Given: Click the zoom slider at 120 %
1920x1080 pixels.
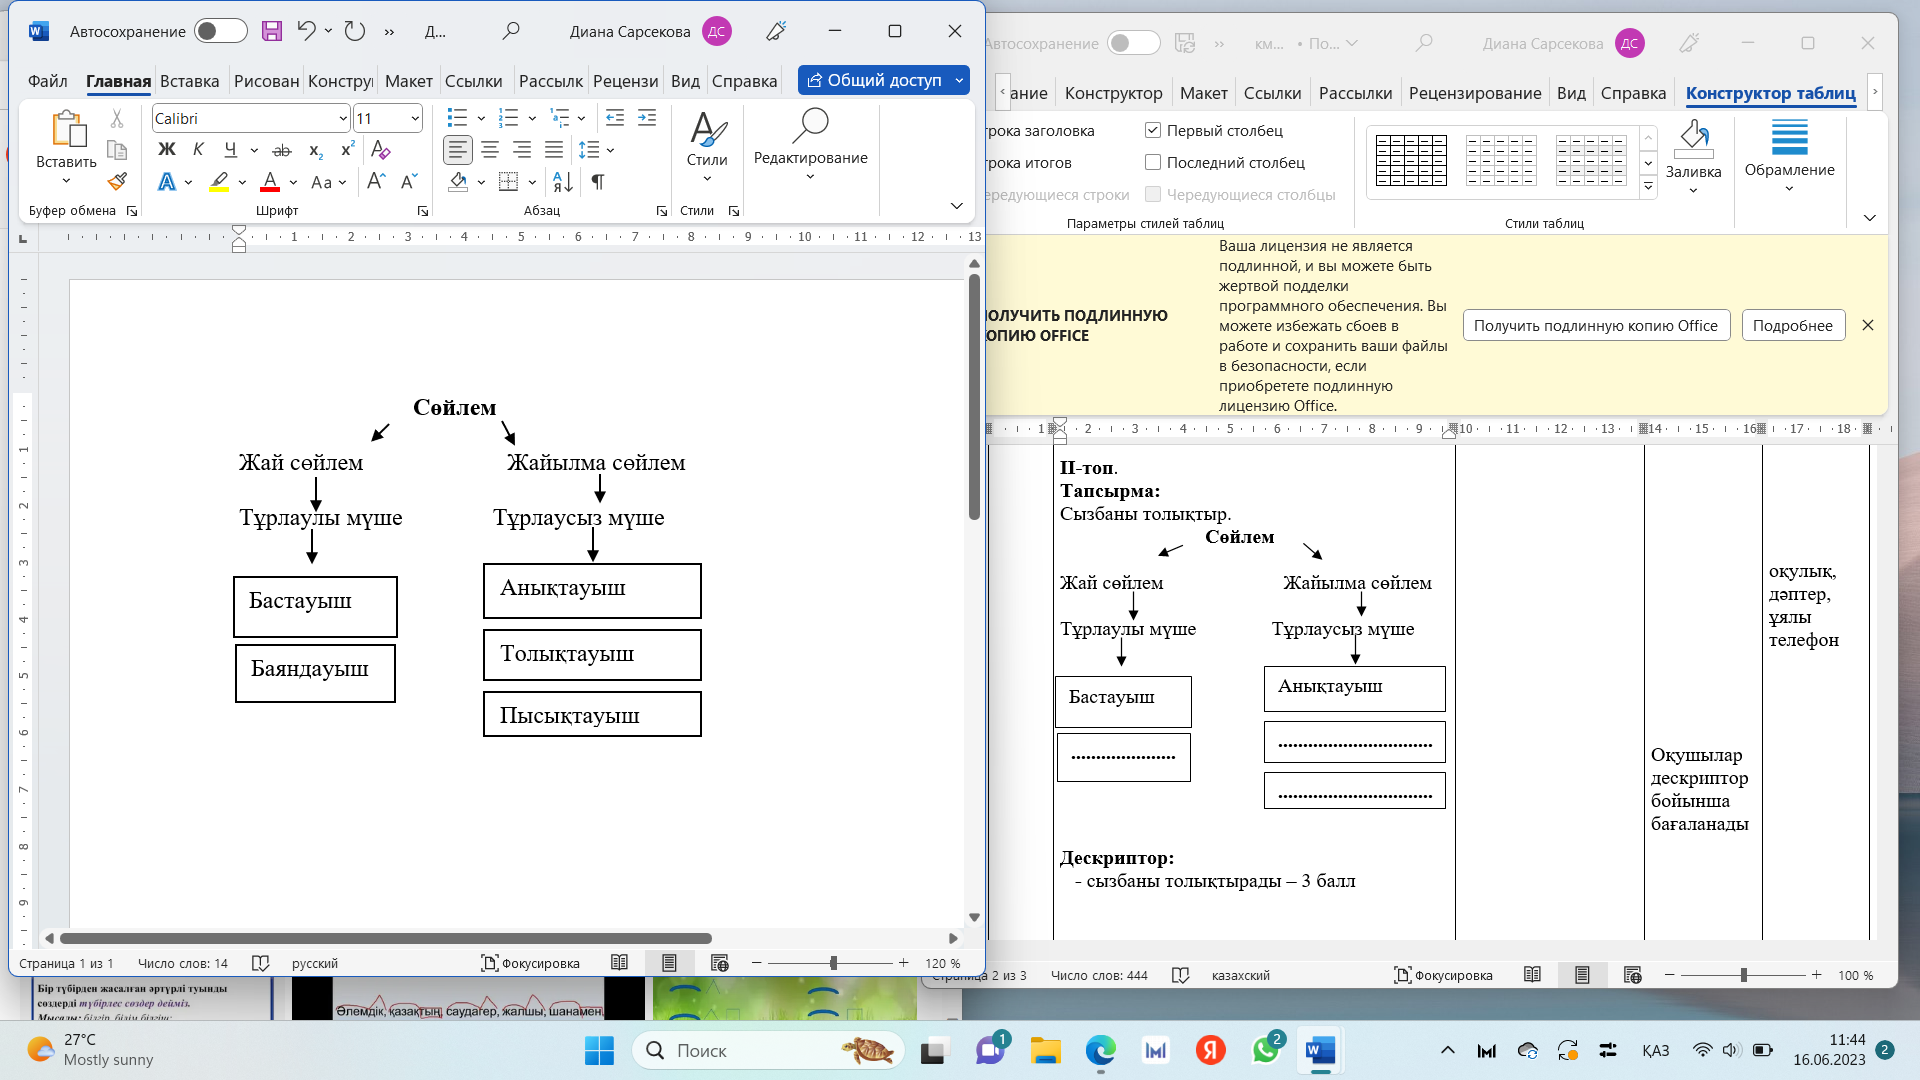Looking at the screenshot, I should click(833, 963).
